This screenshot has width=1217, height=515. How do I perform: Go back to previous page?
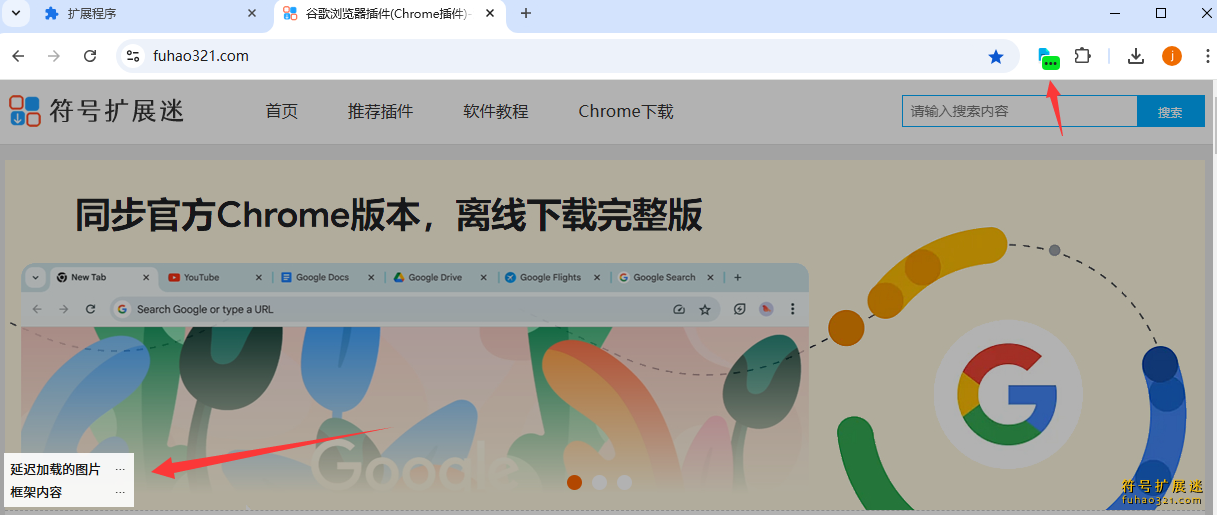click(18, 56)
